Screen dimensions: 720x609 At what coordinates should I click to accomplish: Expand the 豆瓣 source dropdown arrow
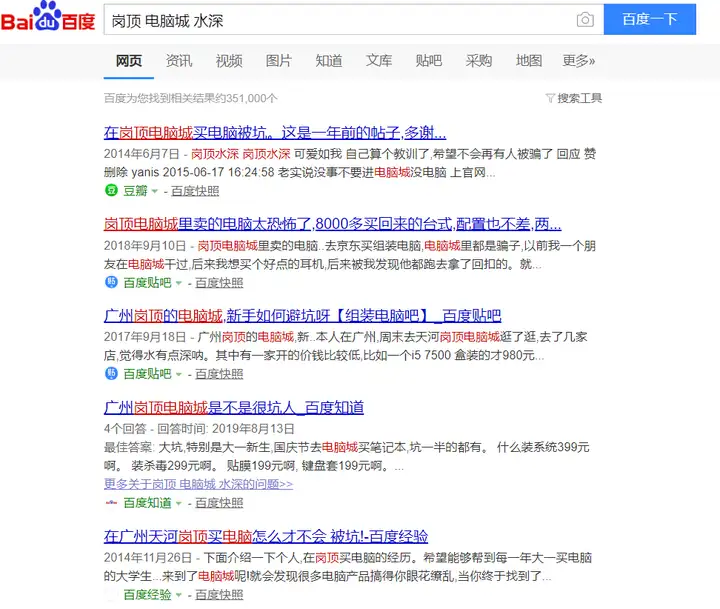pyautogui.click(x=154, y=191)
